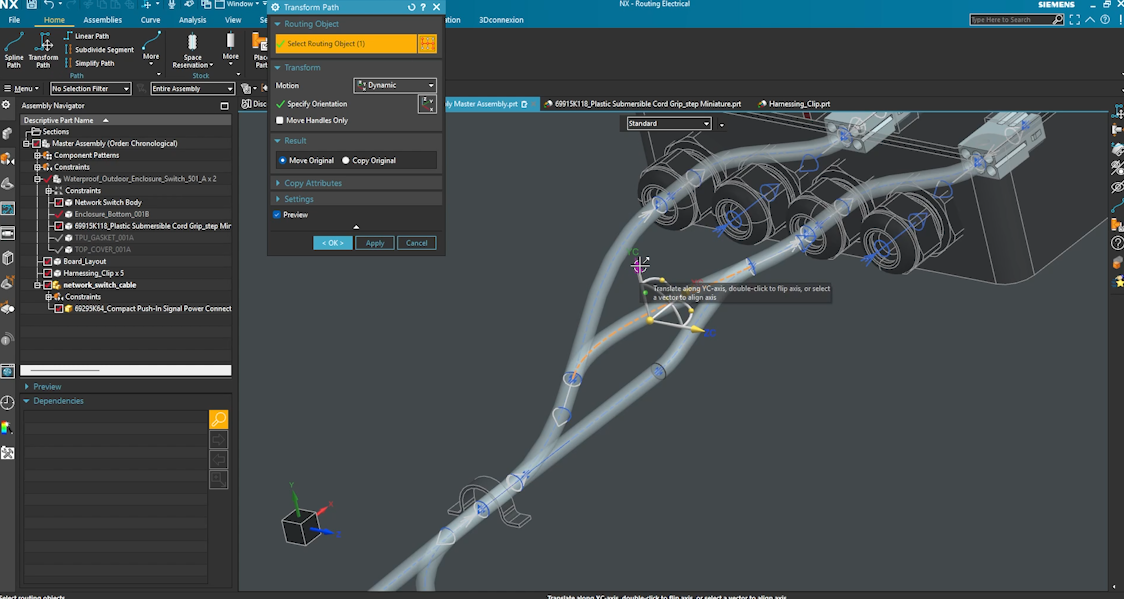Toggle visibility checkbox for Network Switch Body
The height and width of the screenshot is (599, 1124).
(x=59, y=203)
